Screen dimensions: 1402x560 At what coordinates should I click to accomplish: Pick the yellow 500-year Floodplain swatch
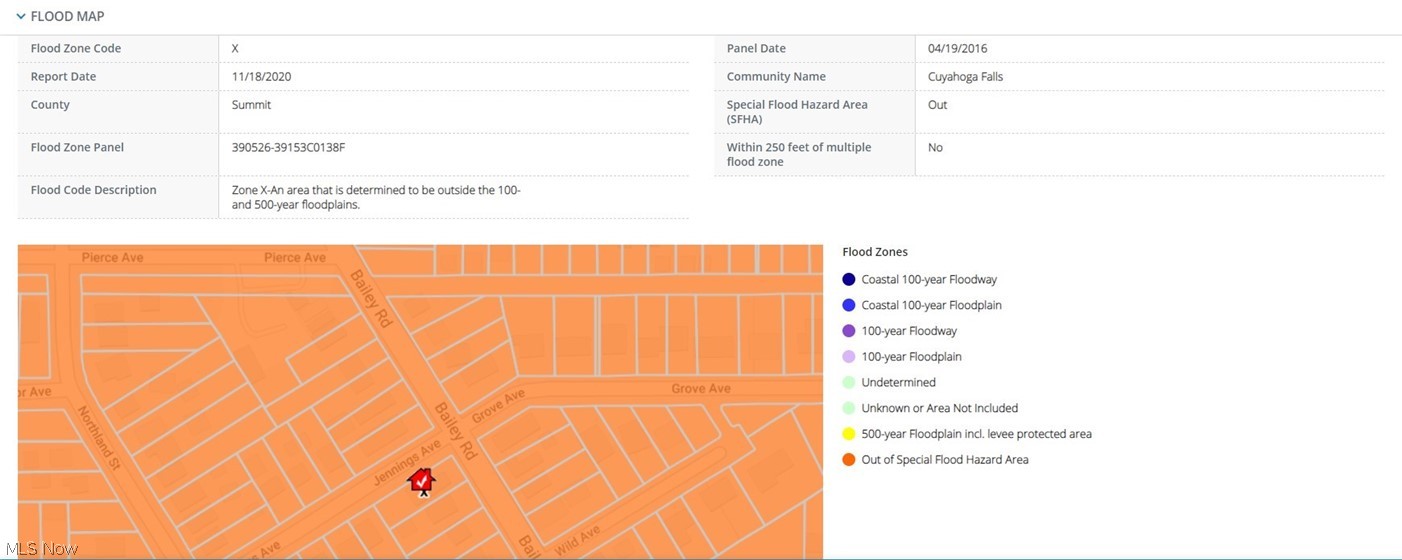849,434
